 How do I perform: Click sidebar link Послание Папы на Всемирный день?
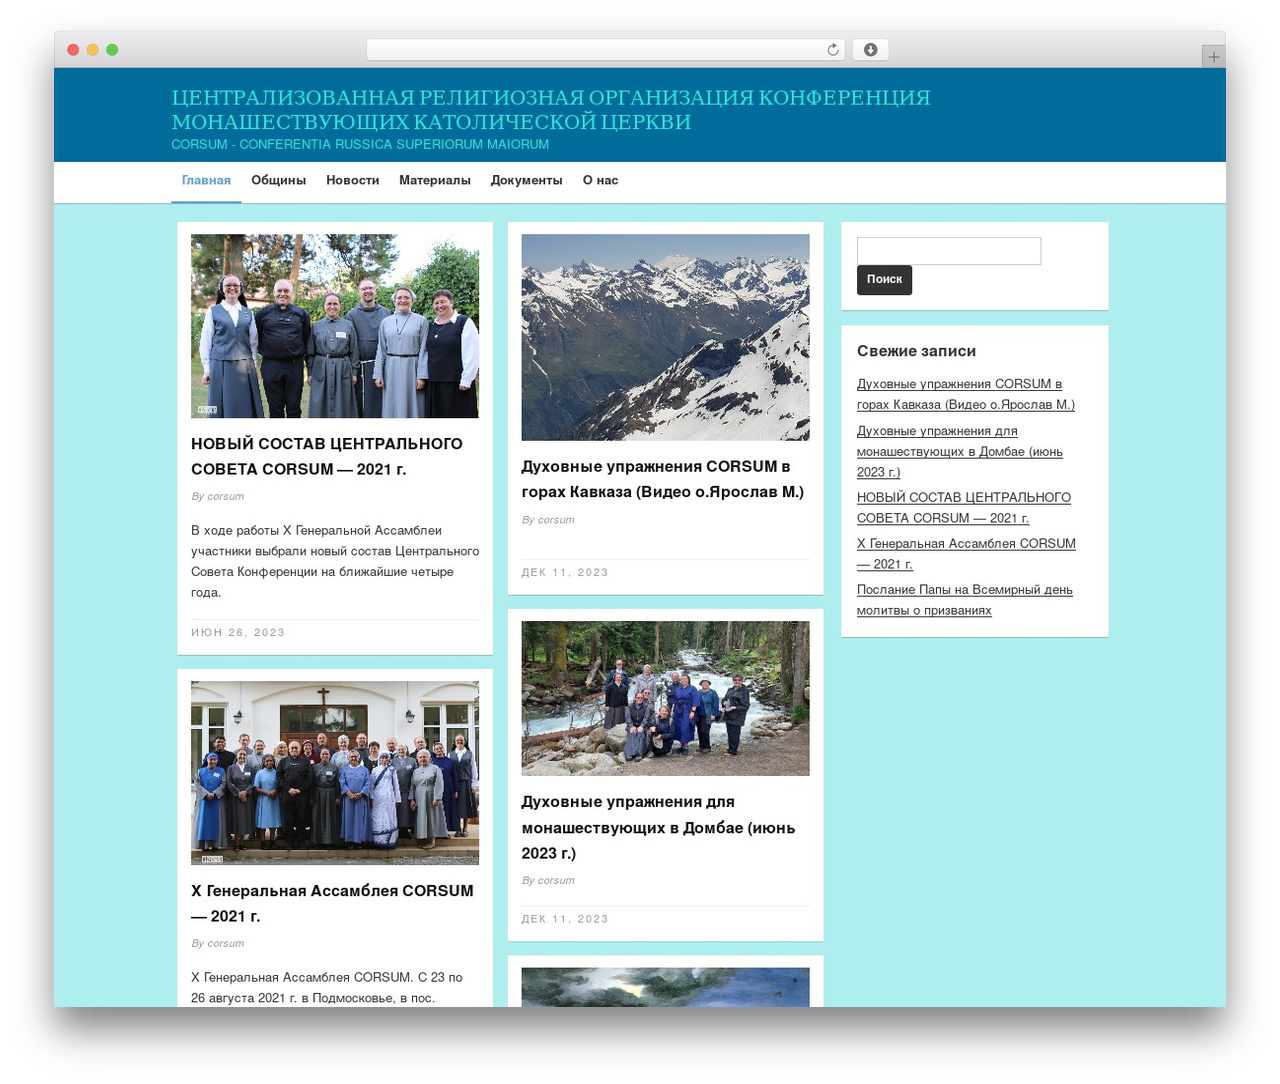(965, 599)
